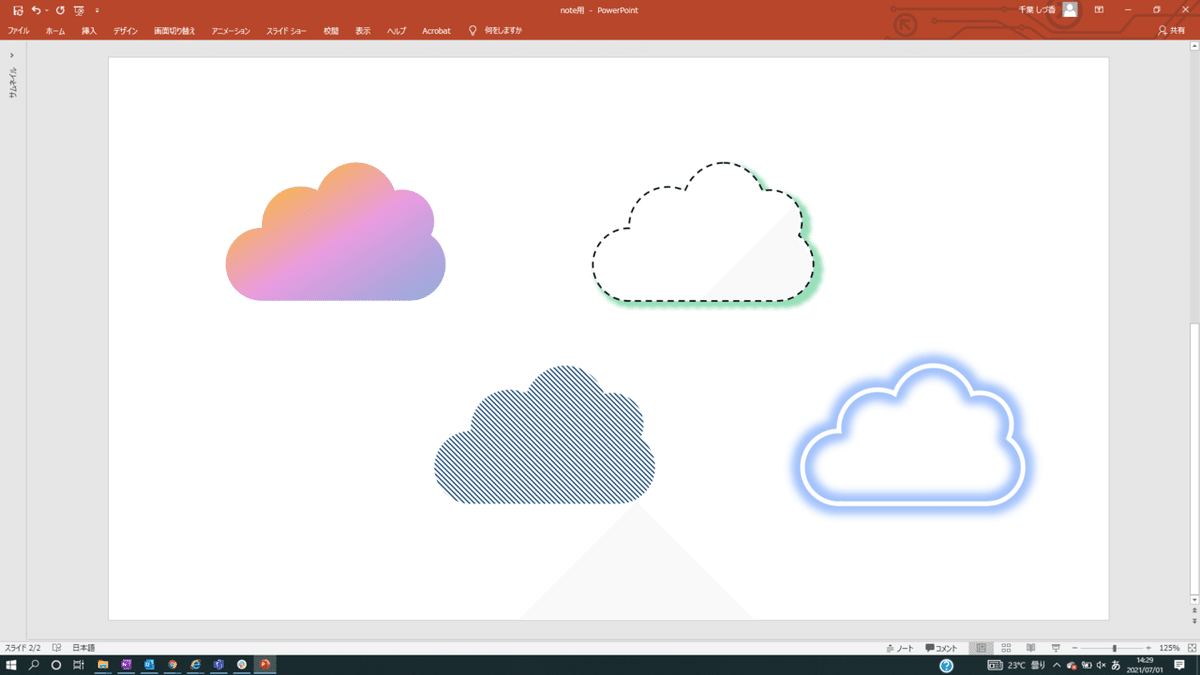This screenshot has width=1200, height=675.
Task: Open the 画面切り替え tab
Action: coord(175,31)
